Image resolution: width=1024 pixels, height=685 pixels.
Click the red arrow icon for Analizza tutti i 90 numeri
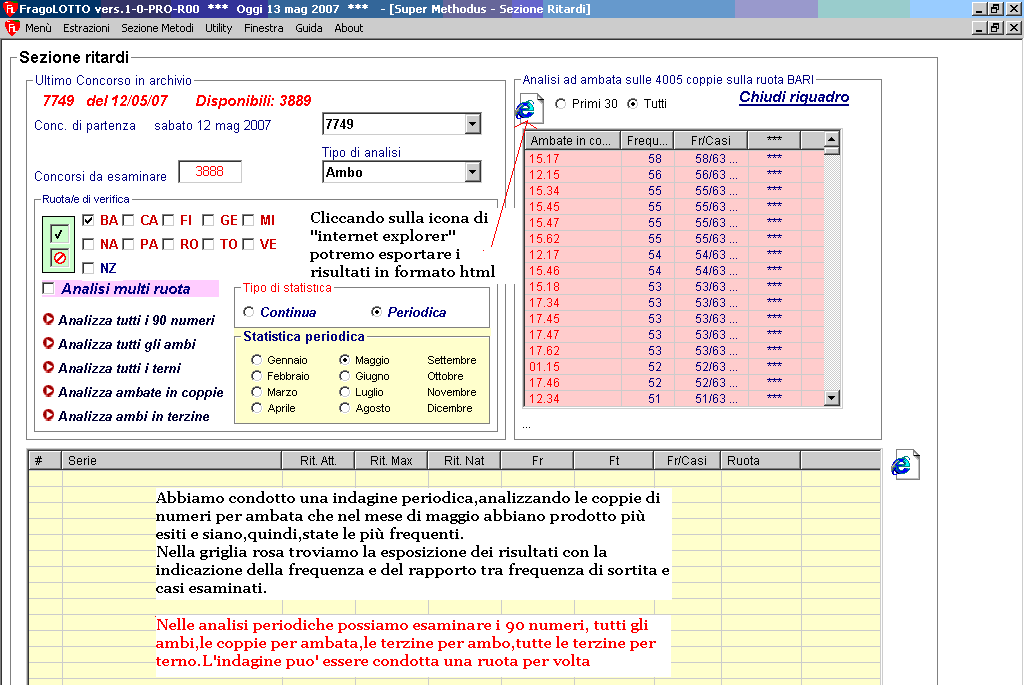[x=48, y=320]
